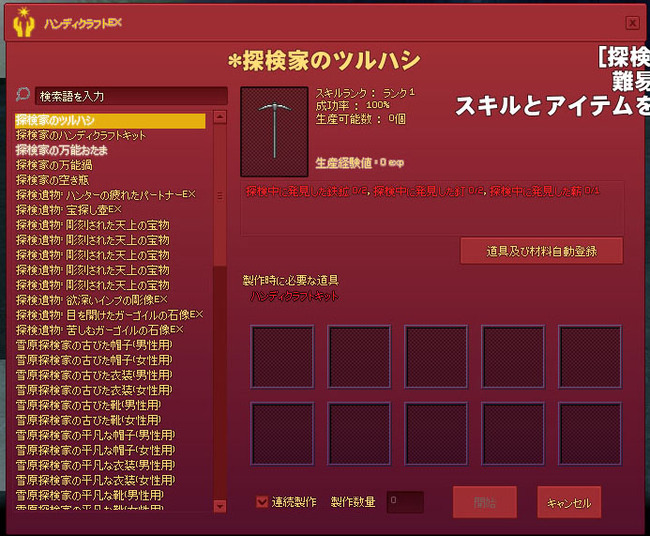Click the bottom-right empty material slot
This screenshot has width=650, height=536.
pyautogui.click(x=590, y=434)
